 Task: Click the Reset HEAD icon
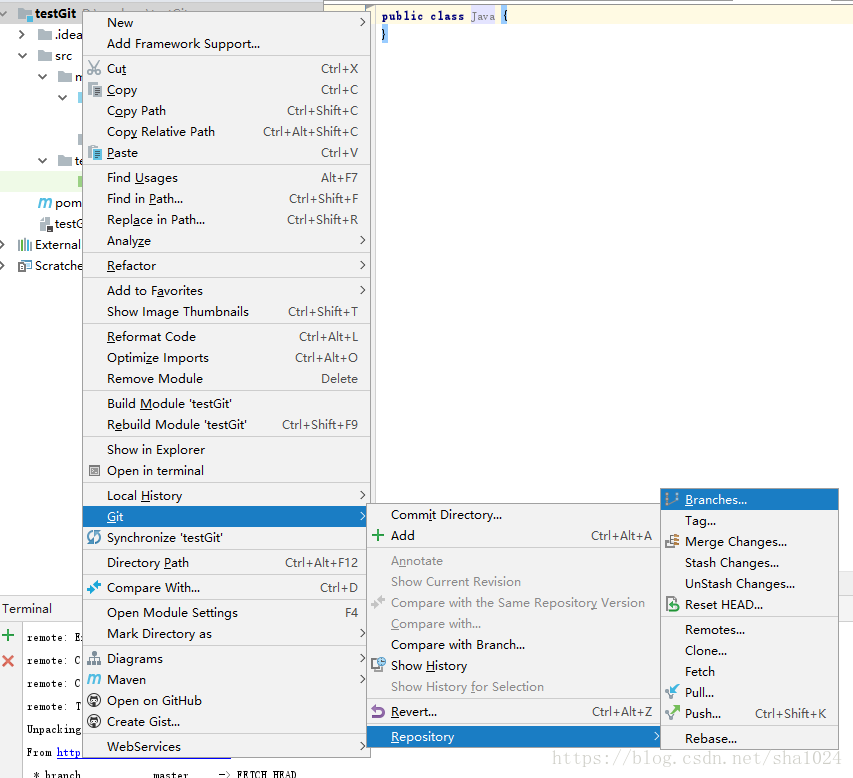pyautogui.click(x=672, y=604)
